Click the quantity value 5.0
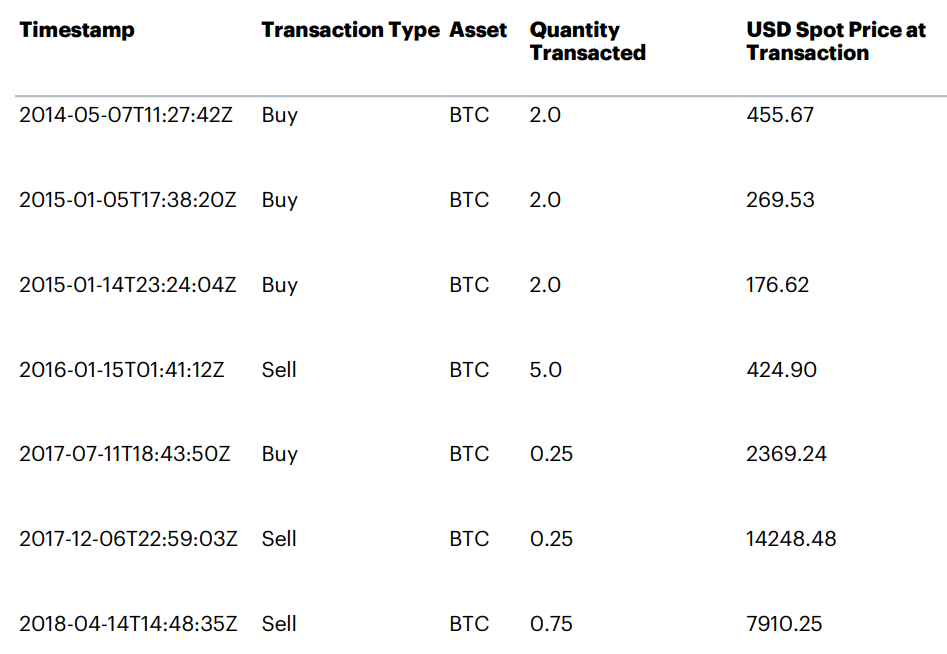 coord(545,370)
